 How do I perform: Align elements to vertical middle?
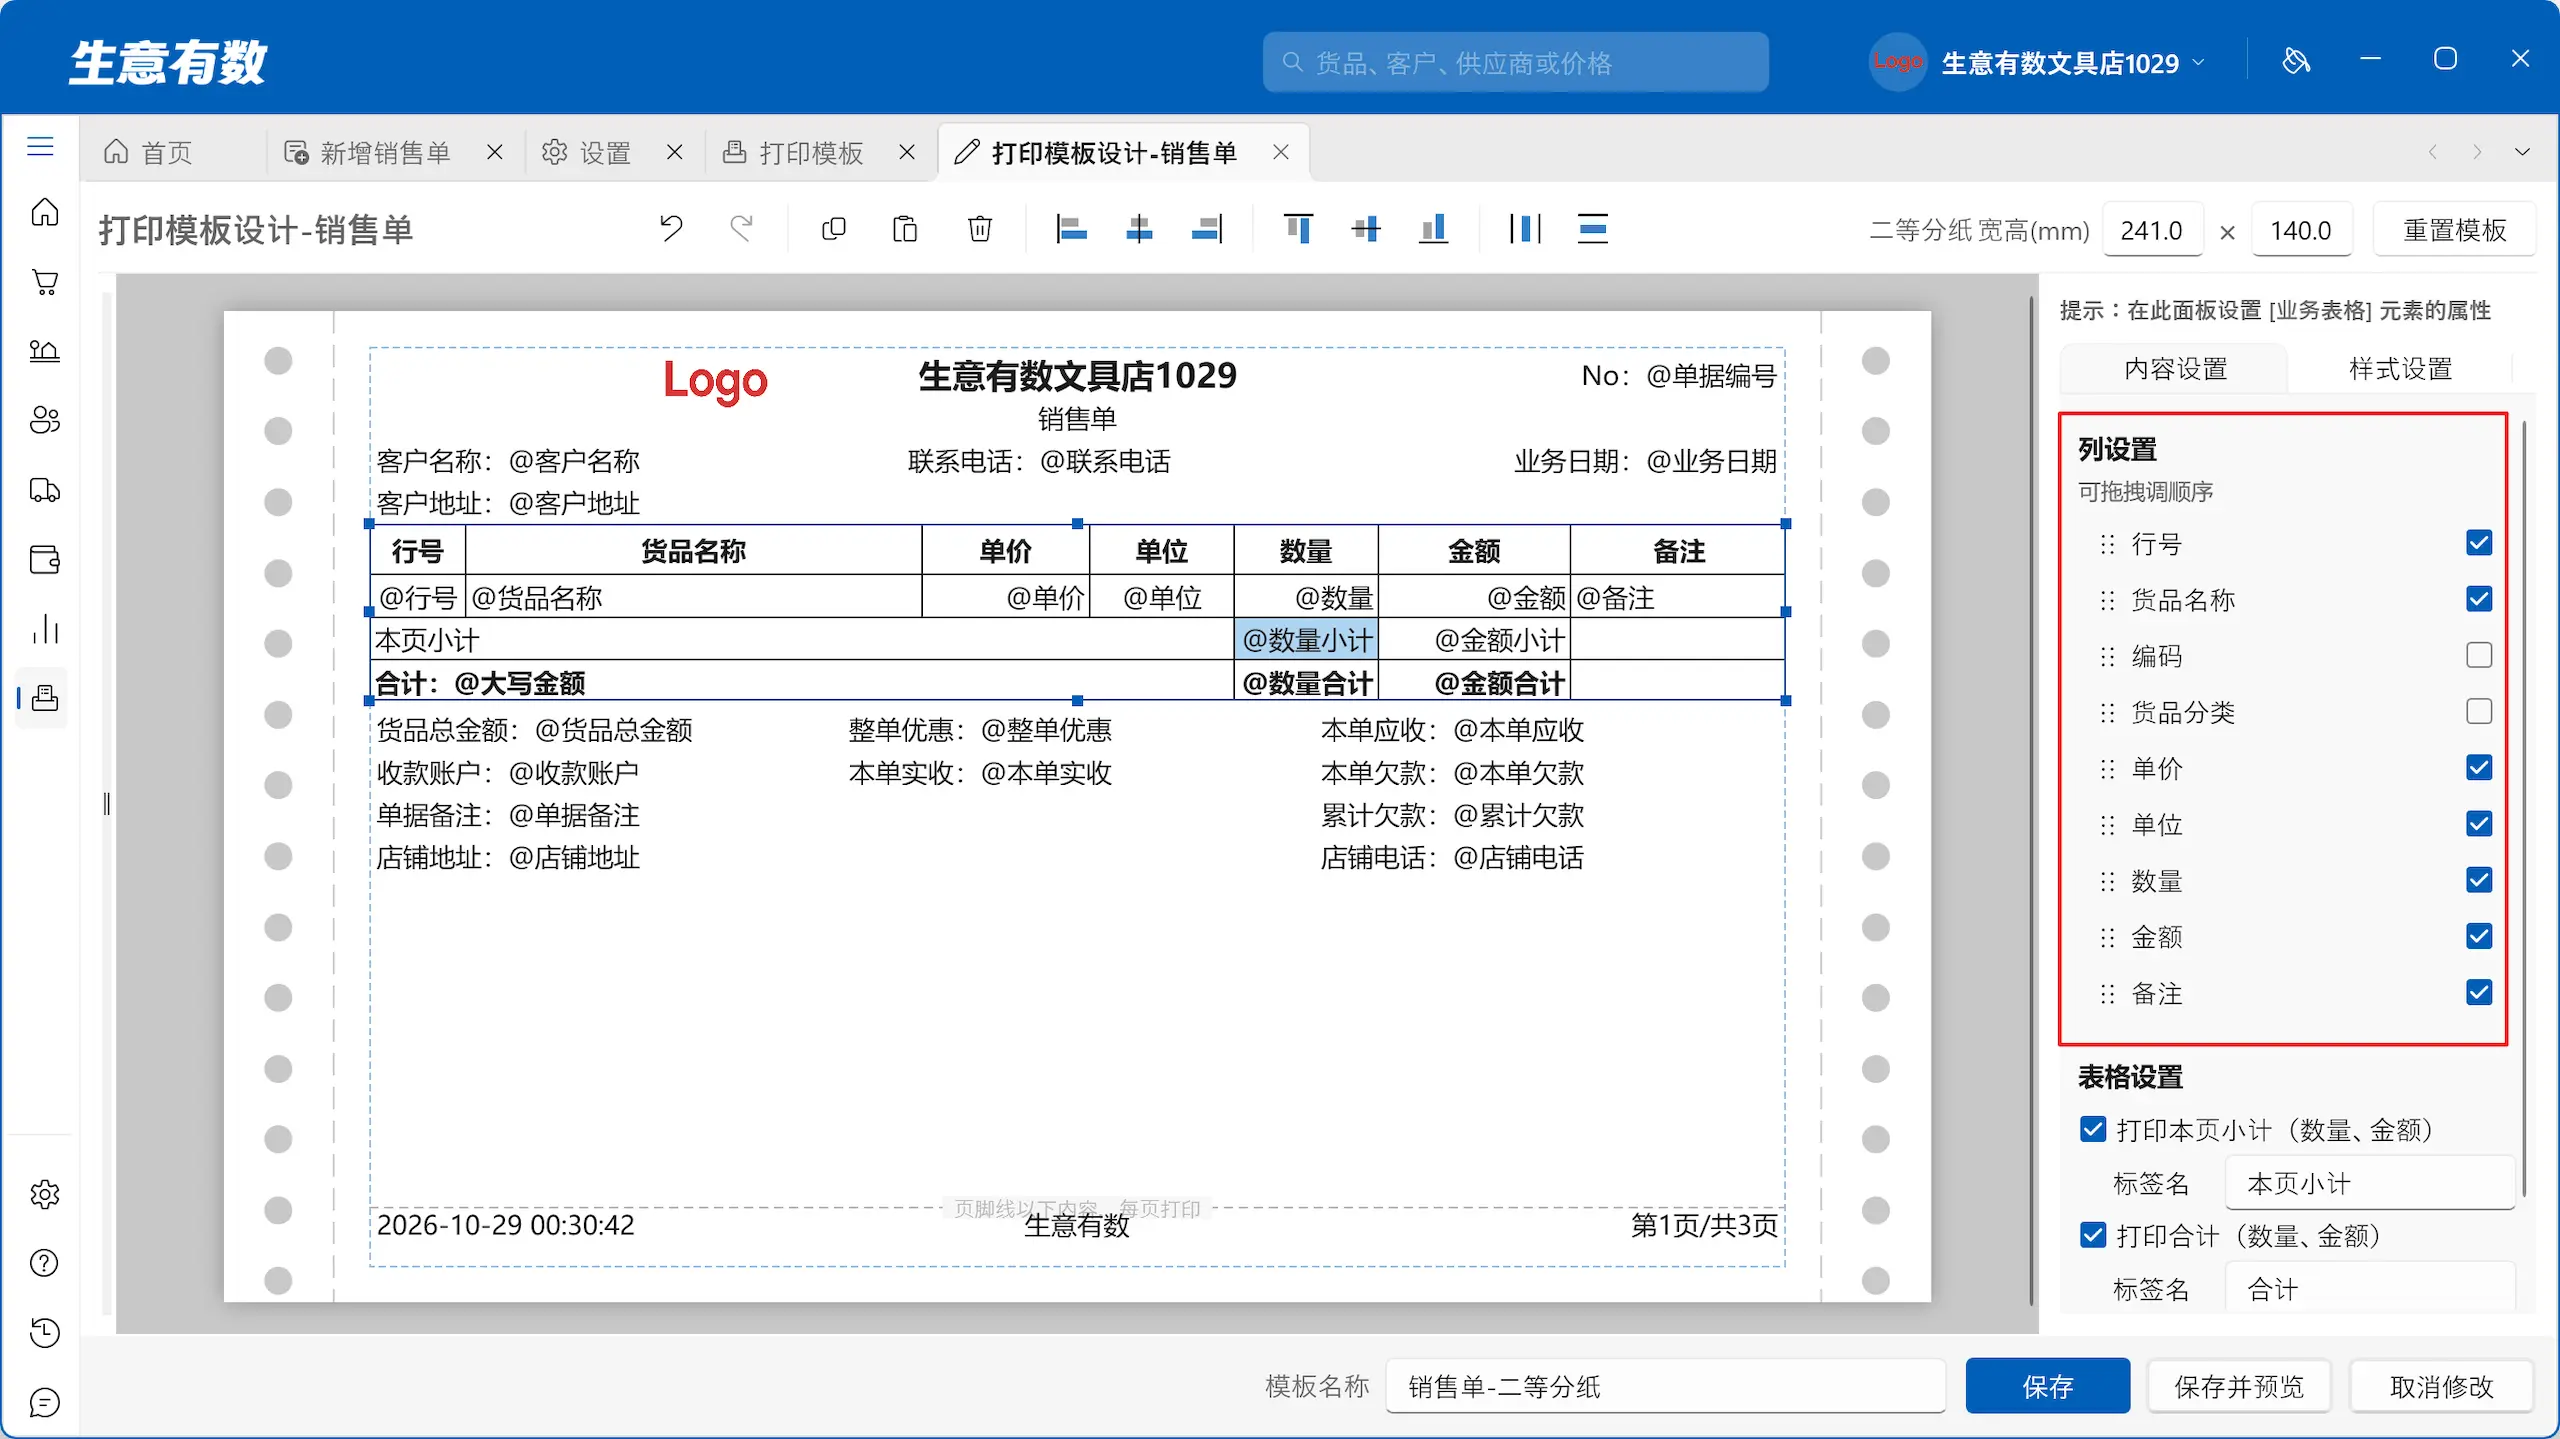(x=1366, y=229)
